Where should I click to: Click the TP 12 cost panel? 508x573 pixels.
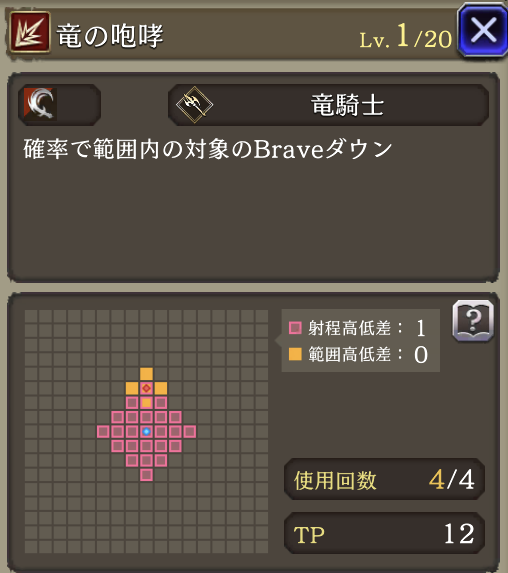click(384, 533)
